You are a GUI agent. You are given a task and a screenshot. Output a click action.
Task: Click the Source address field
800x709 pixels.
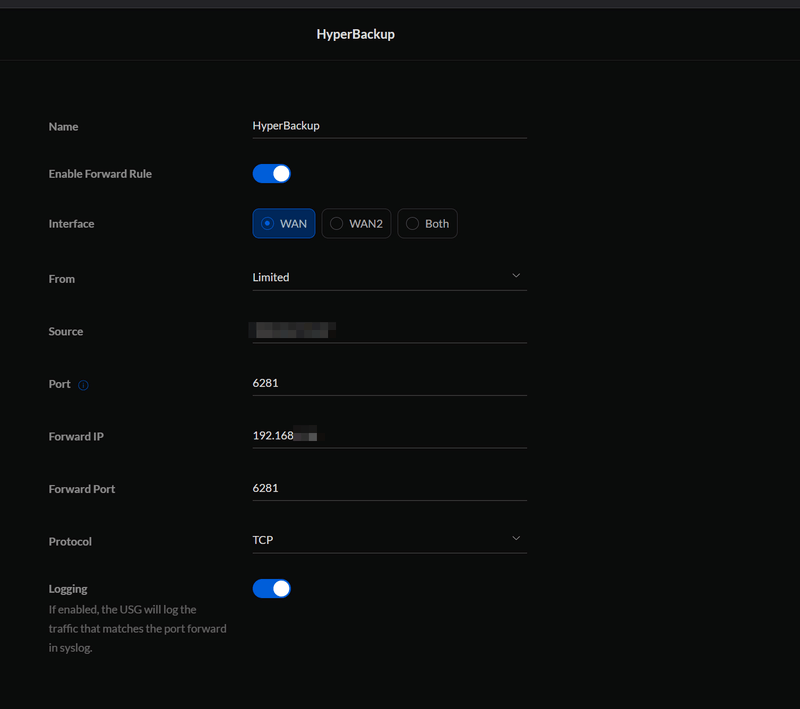tap(389, 331)
